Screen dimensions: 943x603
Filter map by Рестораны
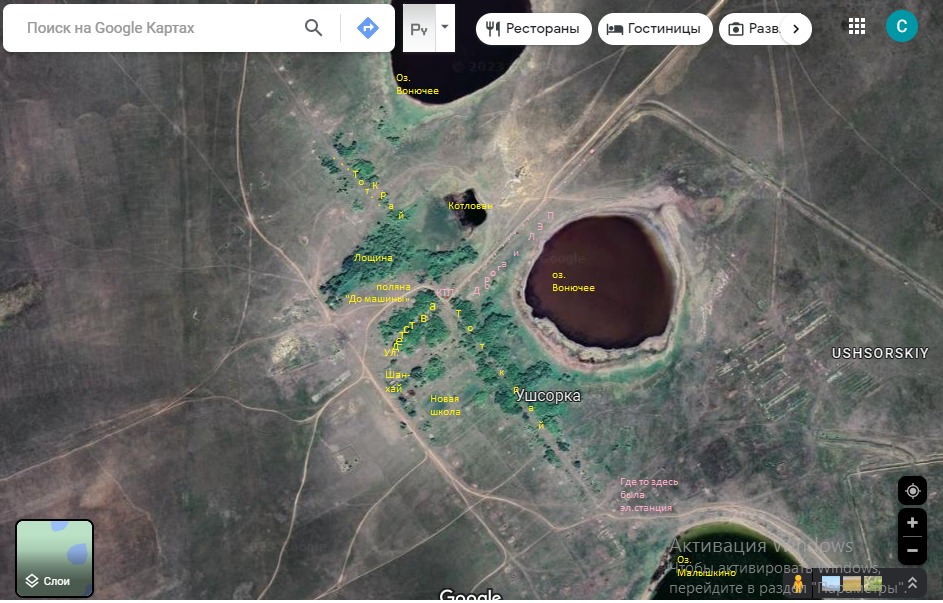(x=533, y=29)
